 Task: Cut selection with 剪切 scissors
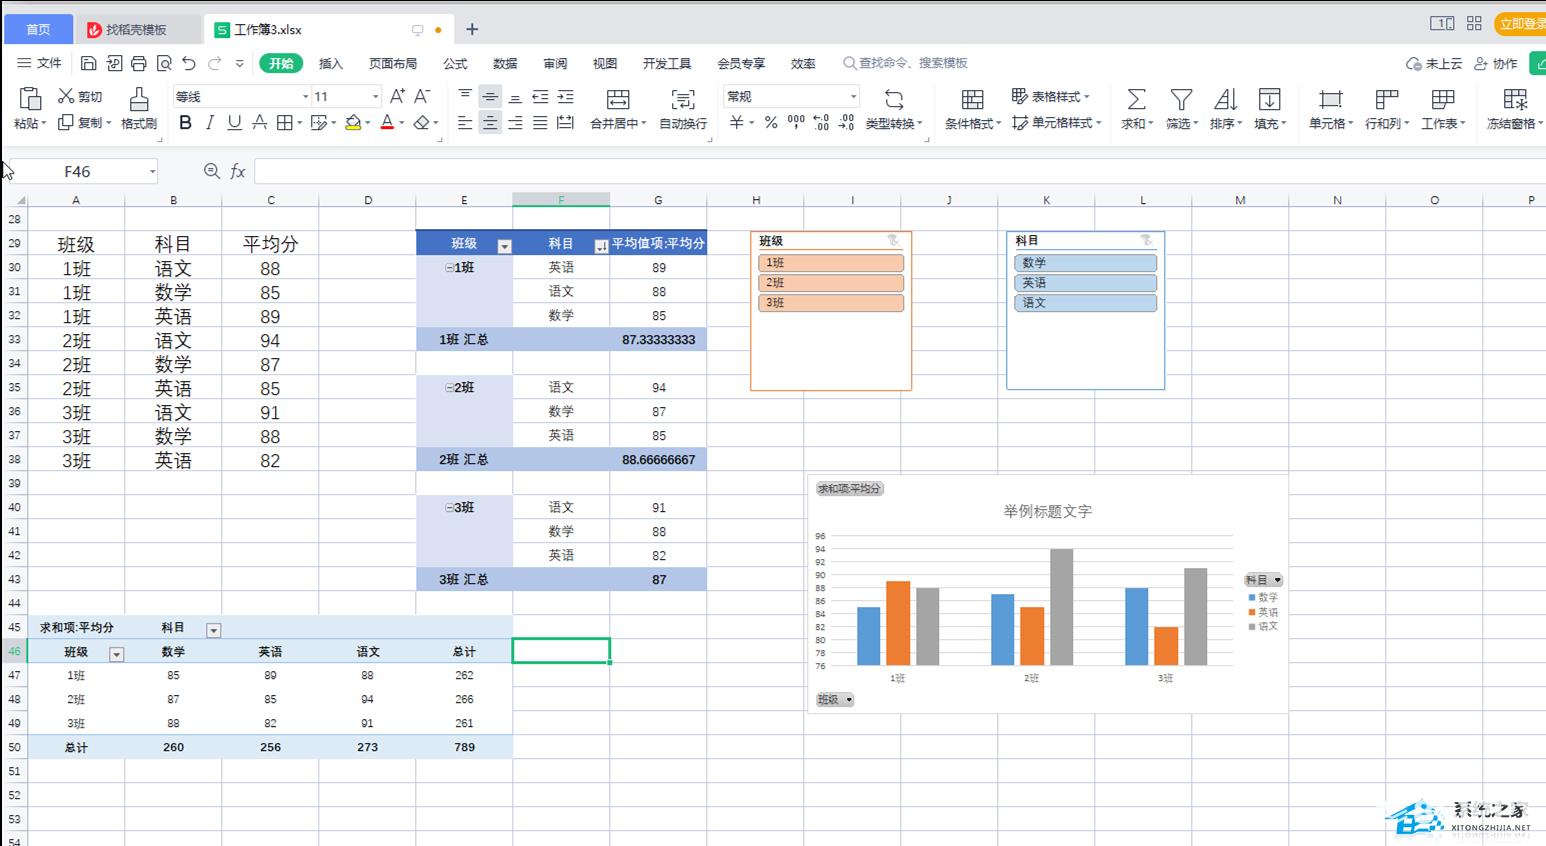[80, 96]
